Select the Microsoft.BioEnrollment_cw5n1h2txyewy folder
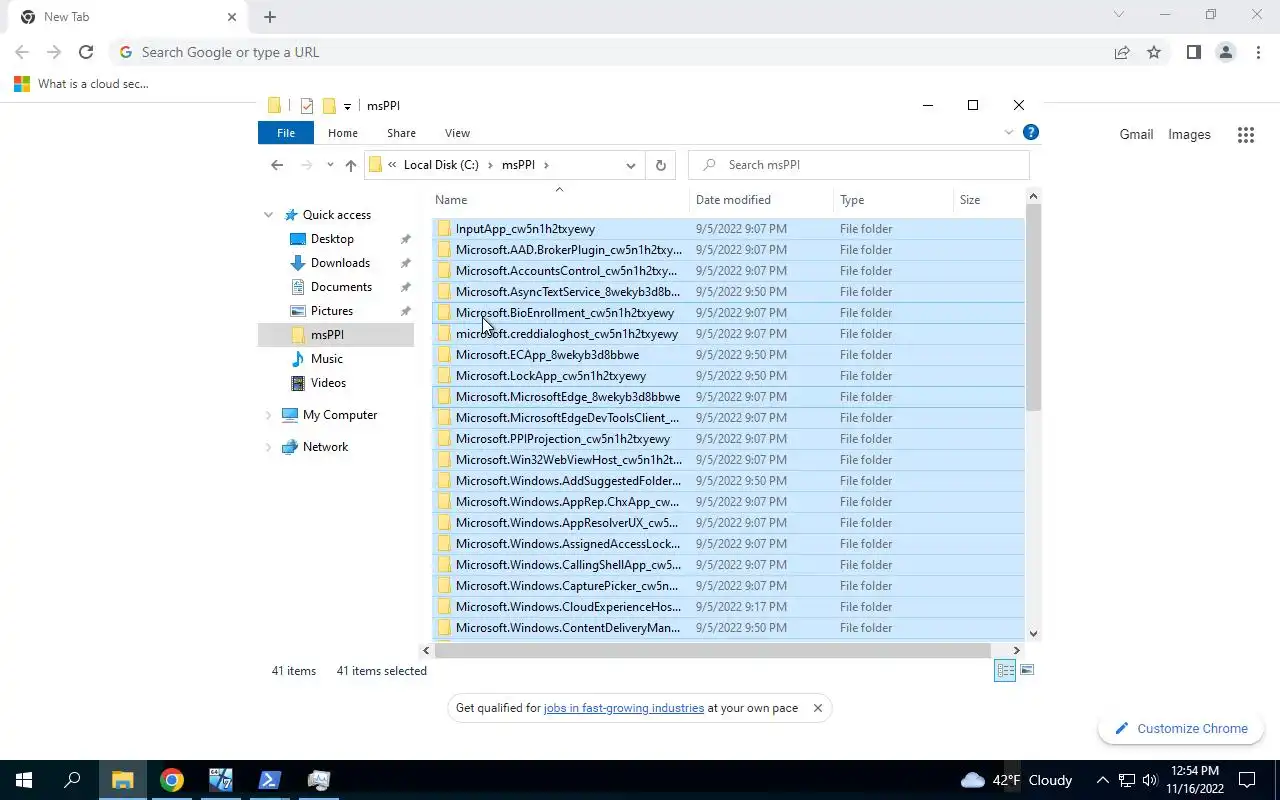The image size is (1280, 800). tap(728, 313)
